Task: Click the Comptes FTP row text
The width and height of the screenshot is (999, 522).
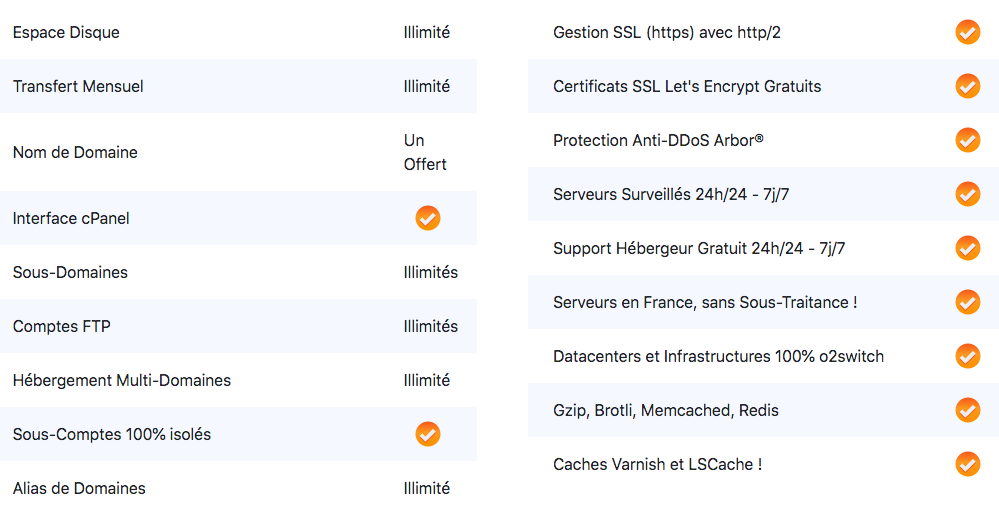Action: coord(62,326)
